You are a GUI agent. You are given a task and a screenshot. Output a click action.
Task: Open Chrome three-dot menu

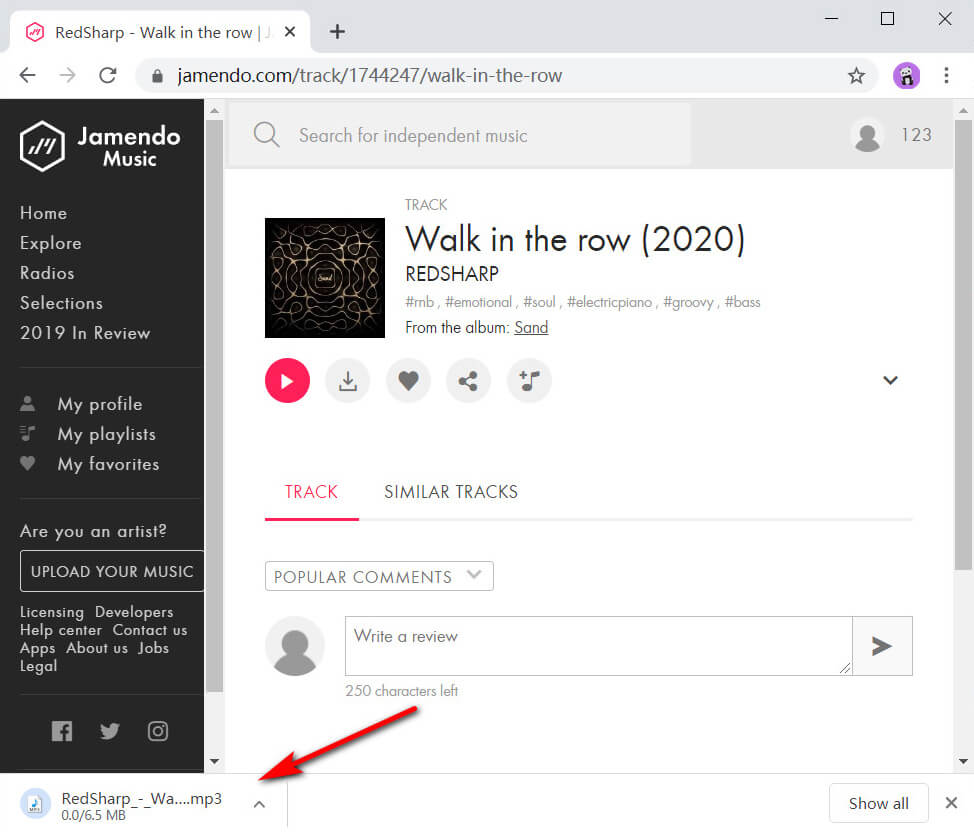click(x=946, y=76)
